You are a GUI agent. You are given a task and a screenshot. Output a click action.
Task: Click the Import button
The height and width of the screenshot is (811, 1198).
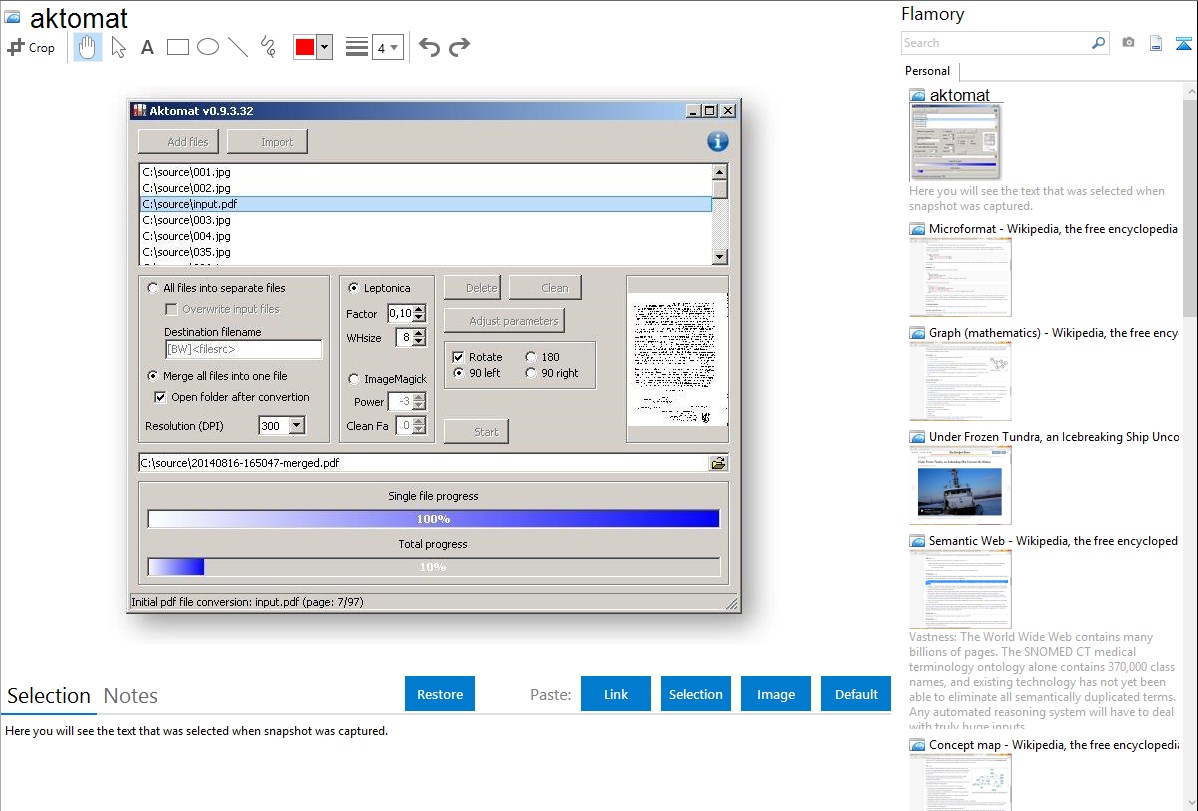coord(267,142)
